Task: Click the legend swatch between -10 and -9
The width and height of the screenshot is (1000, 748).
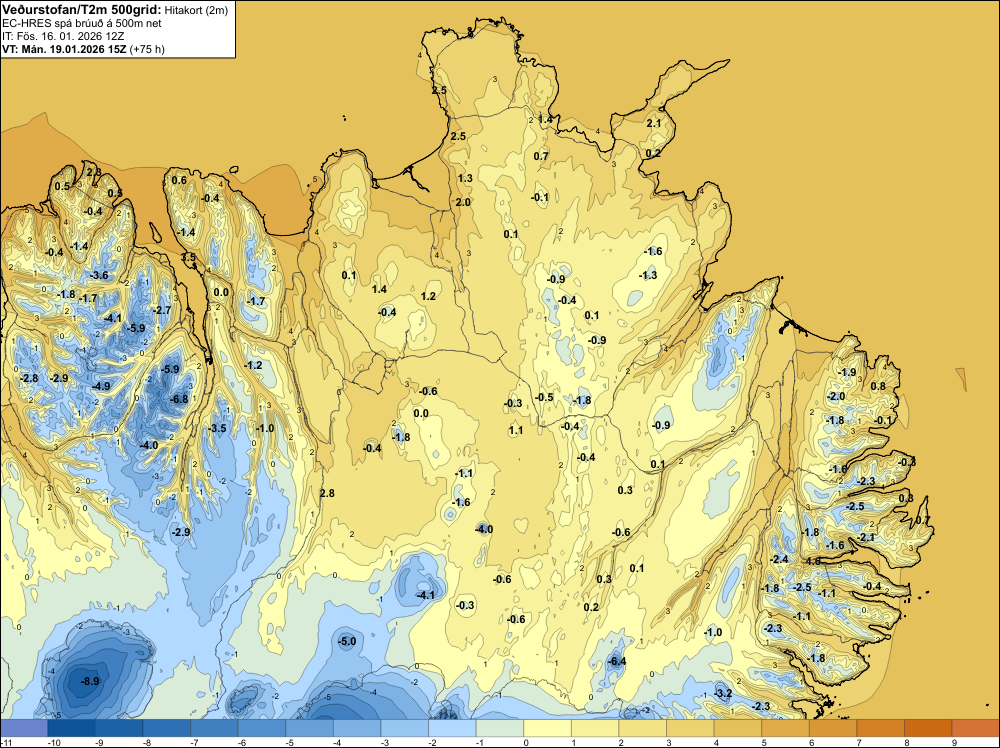Action: coord(71,728)
